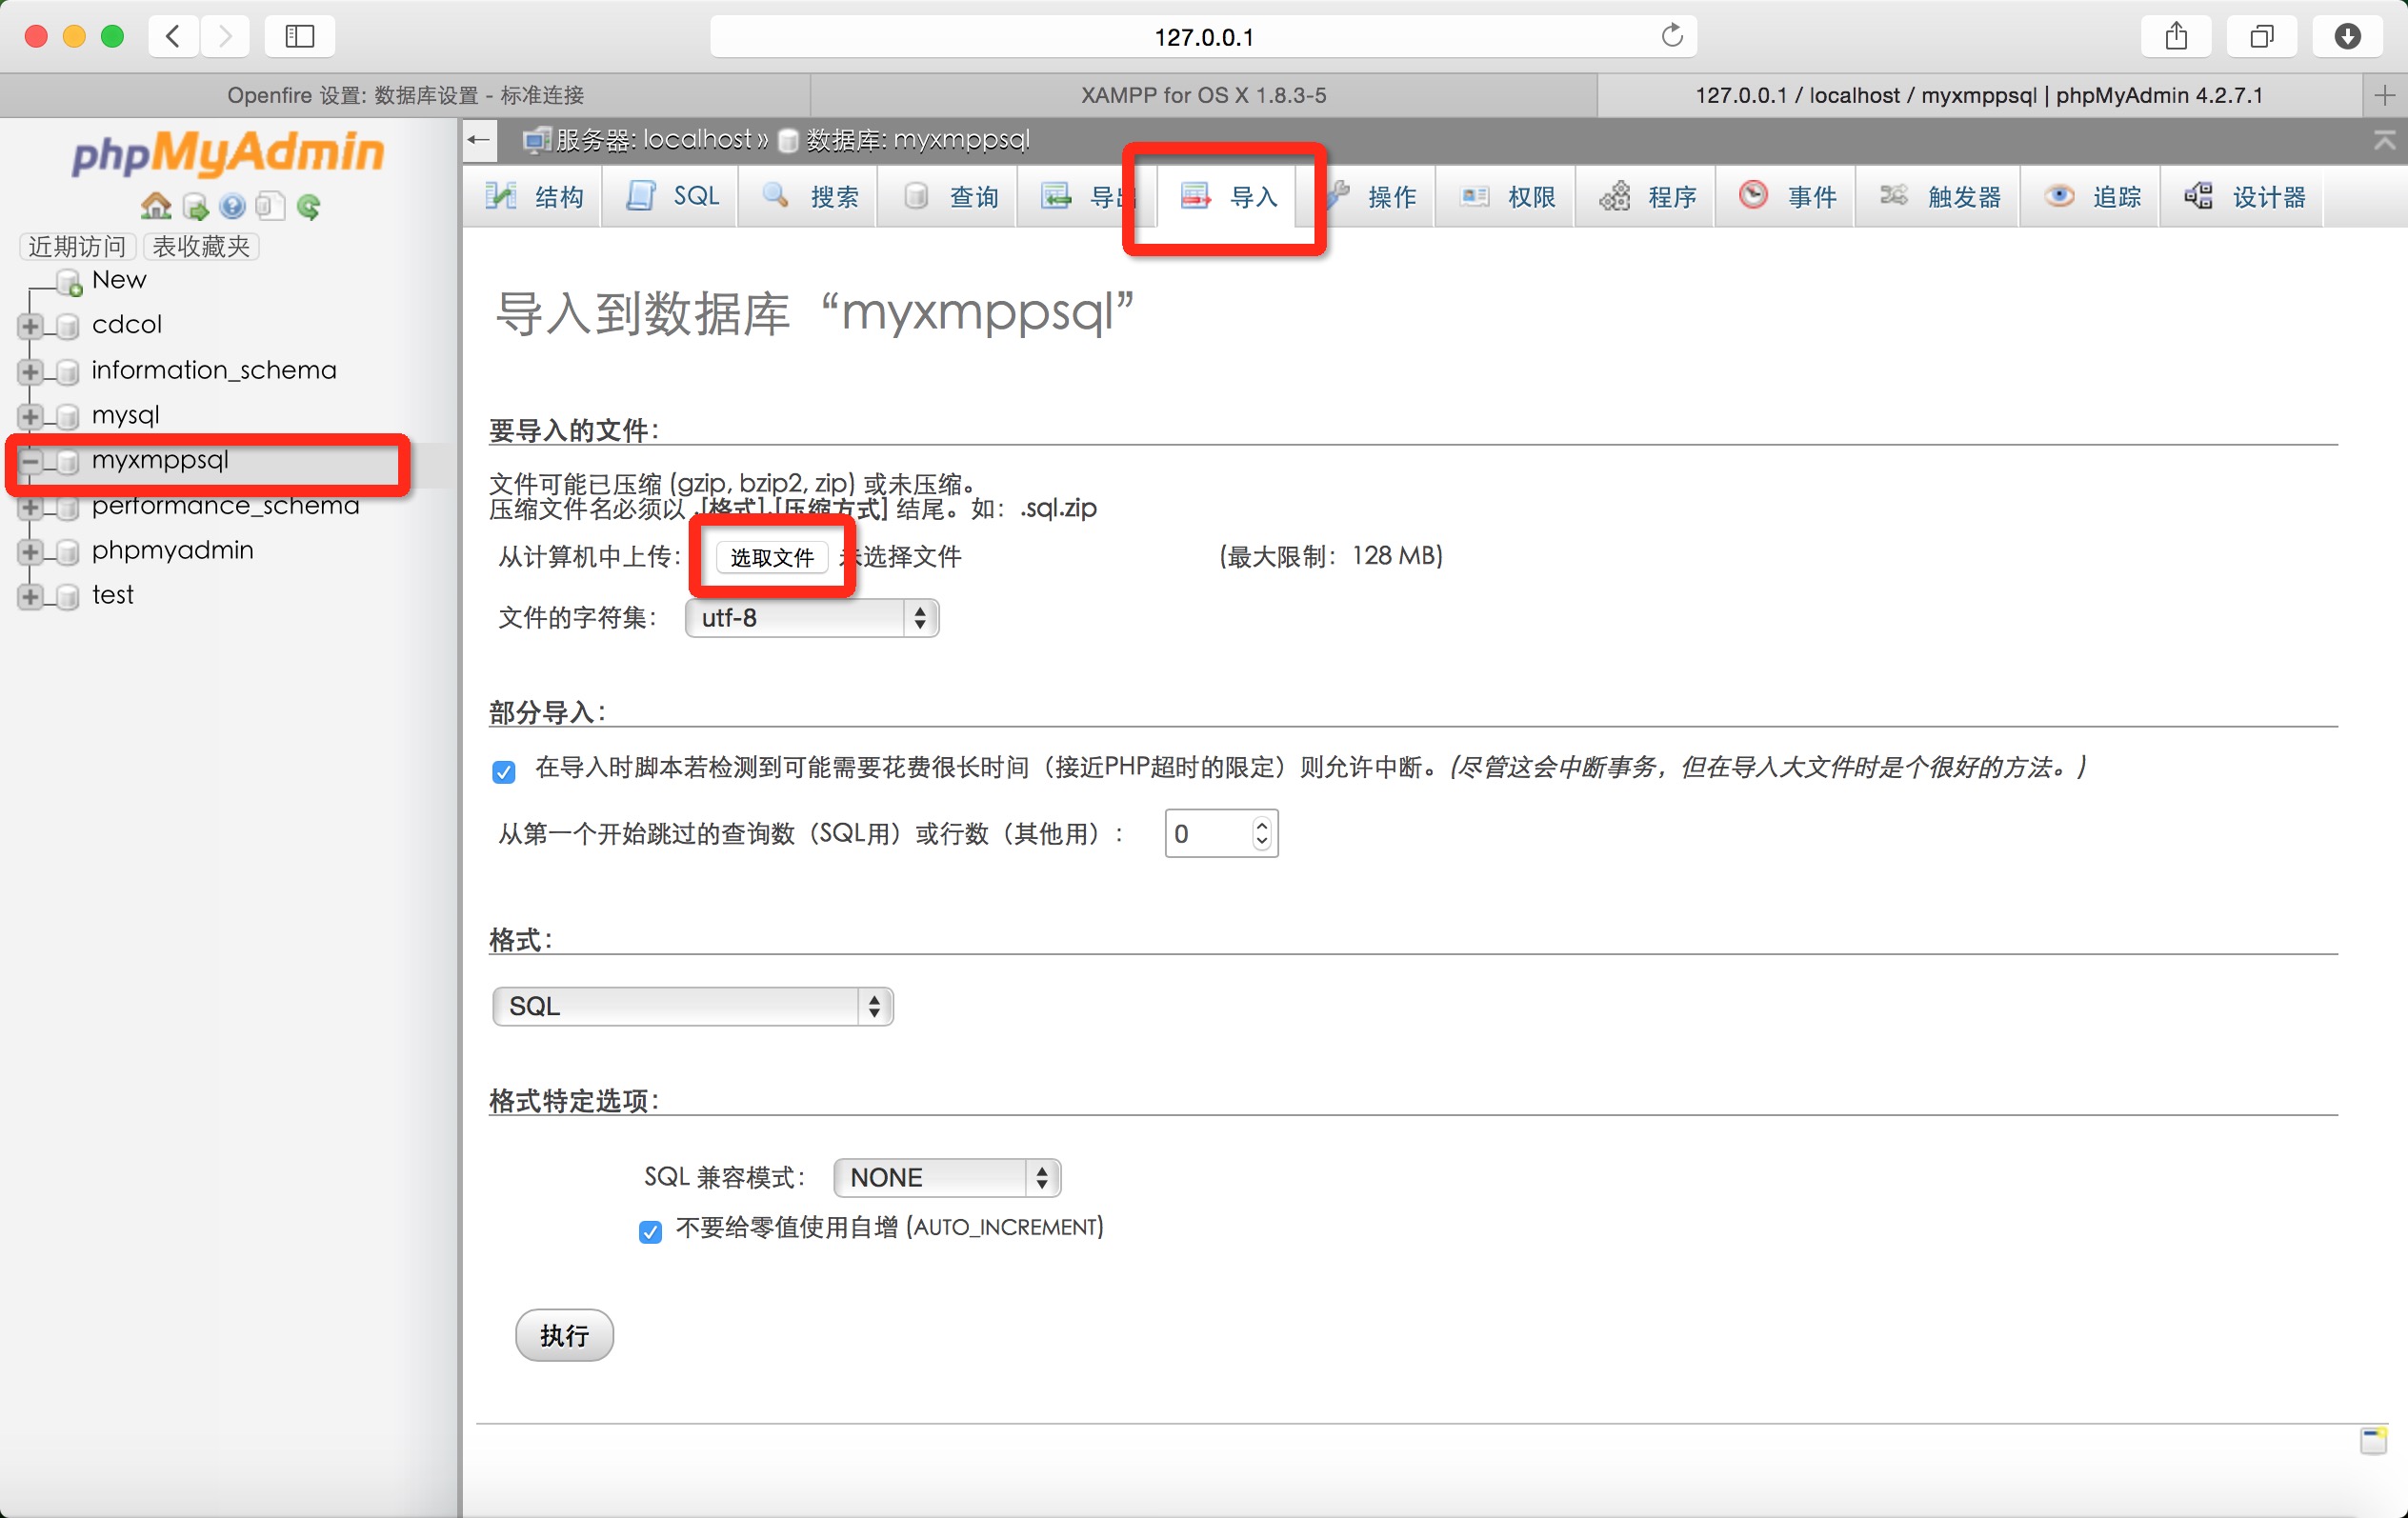2408x1518 pixels.
Task: Open 服务器: localhost breadcrumb link
Action: tap(653, 140)
